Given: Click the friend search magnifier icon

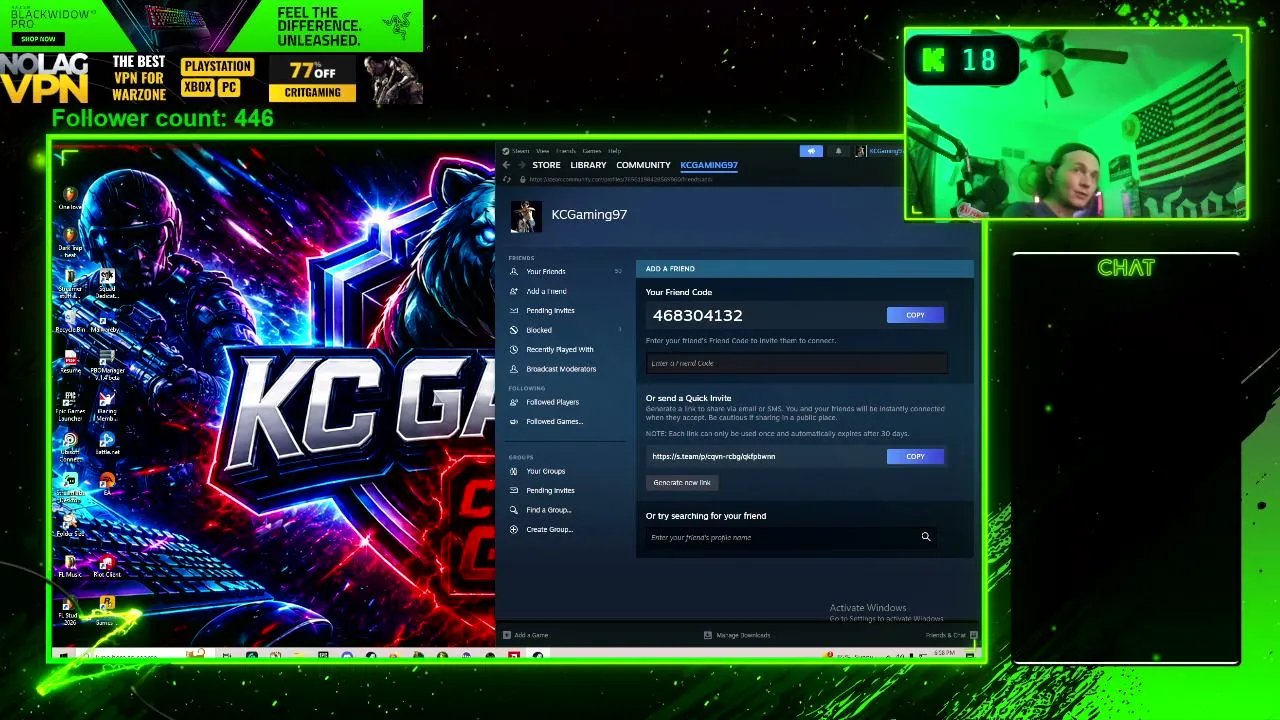Looking at the screenshot, I should point(926,537).
